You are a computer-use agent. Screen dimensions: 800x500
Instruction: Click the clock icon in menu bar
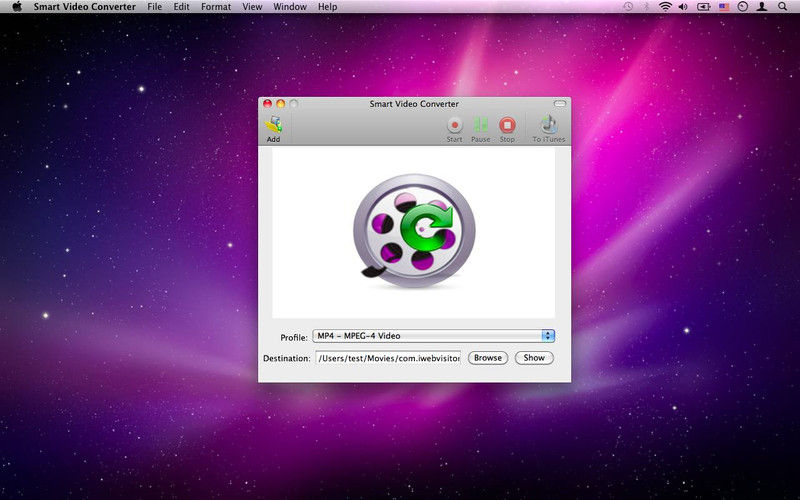[743, 7]
